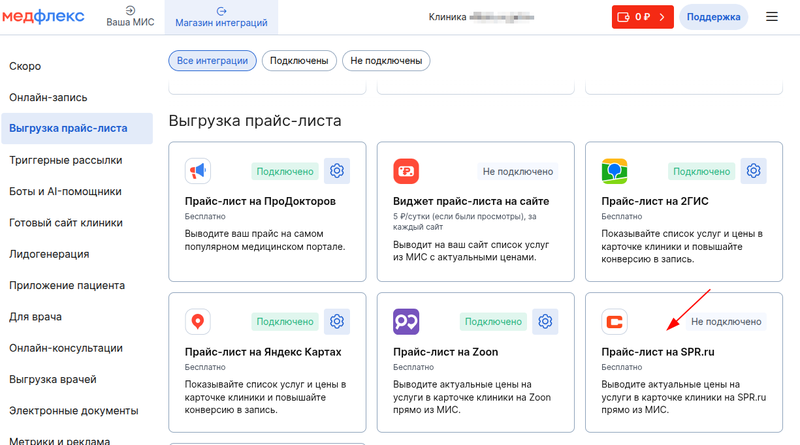Open the Виджет прайс-листа на сайте title
Screen dimensions: 800x445
[x=471, y=202]
